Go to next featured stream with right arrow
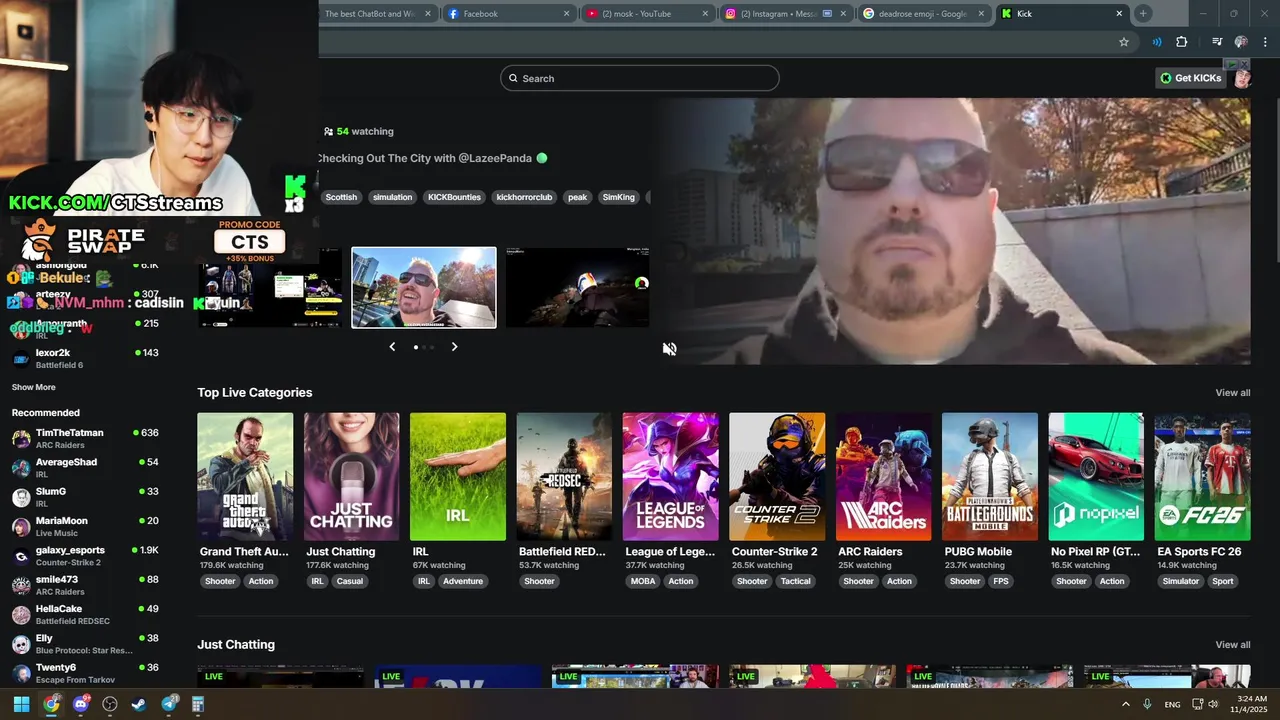This screenshot has width=1280, height=720. 454,347
